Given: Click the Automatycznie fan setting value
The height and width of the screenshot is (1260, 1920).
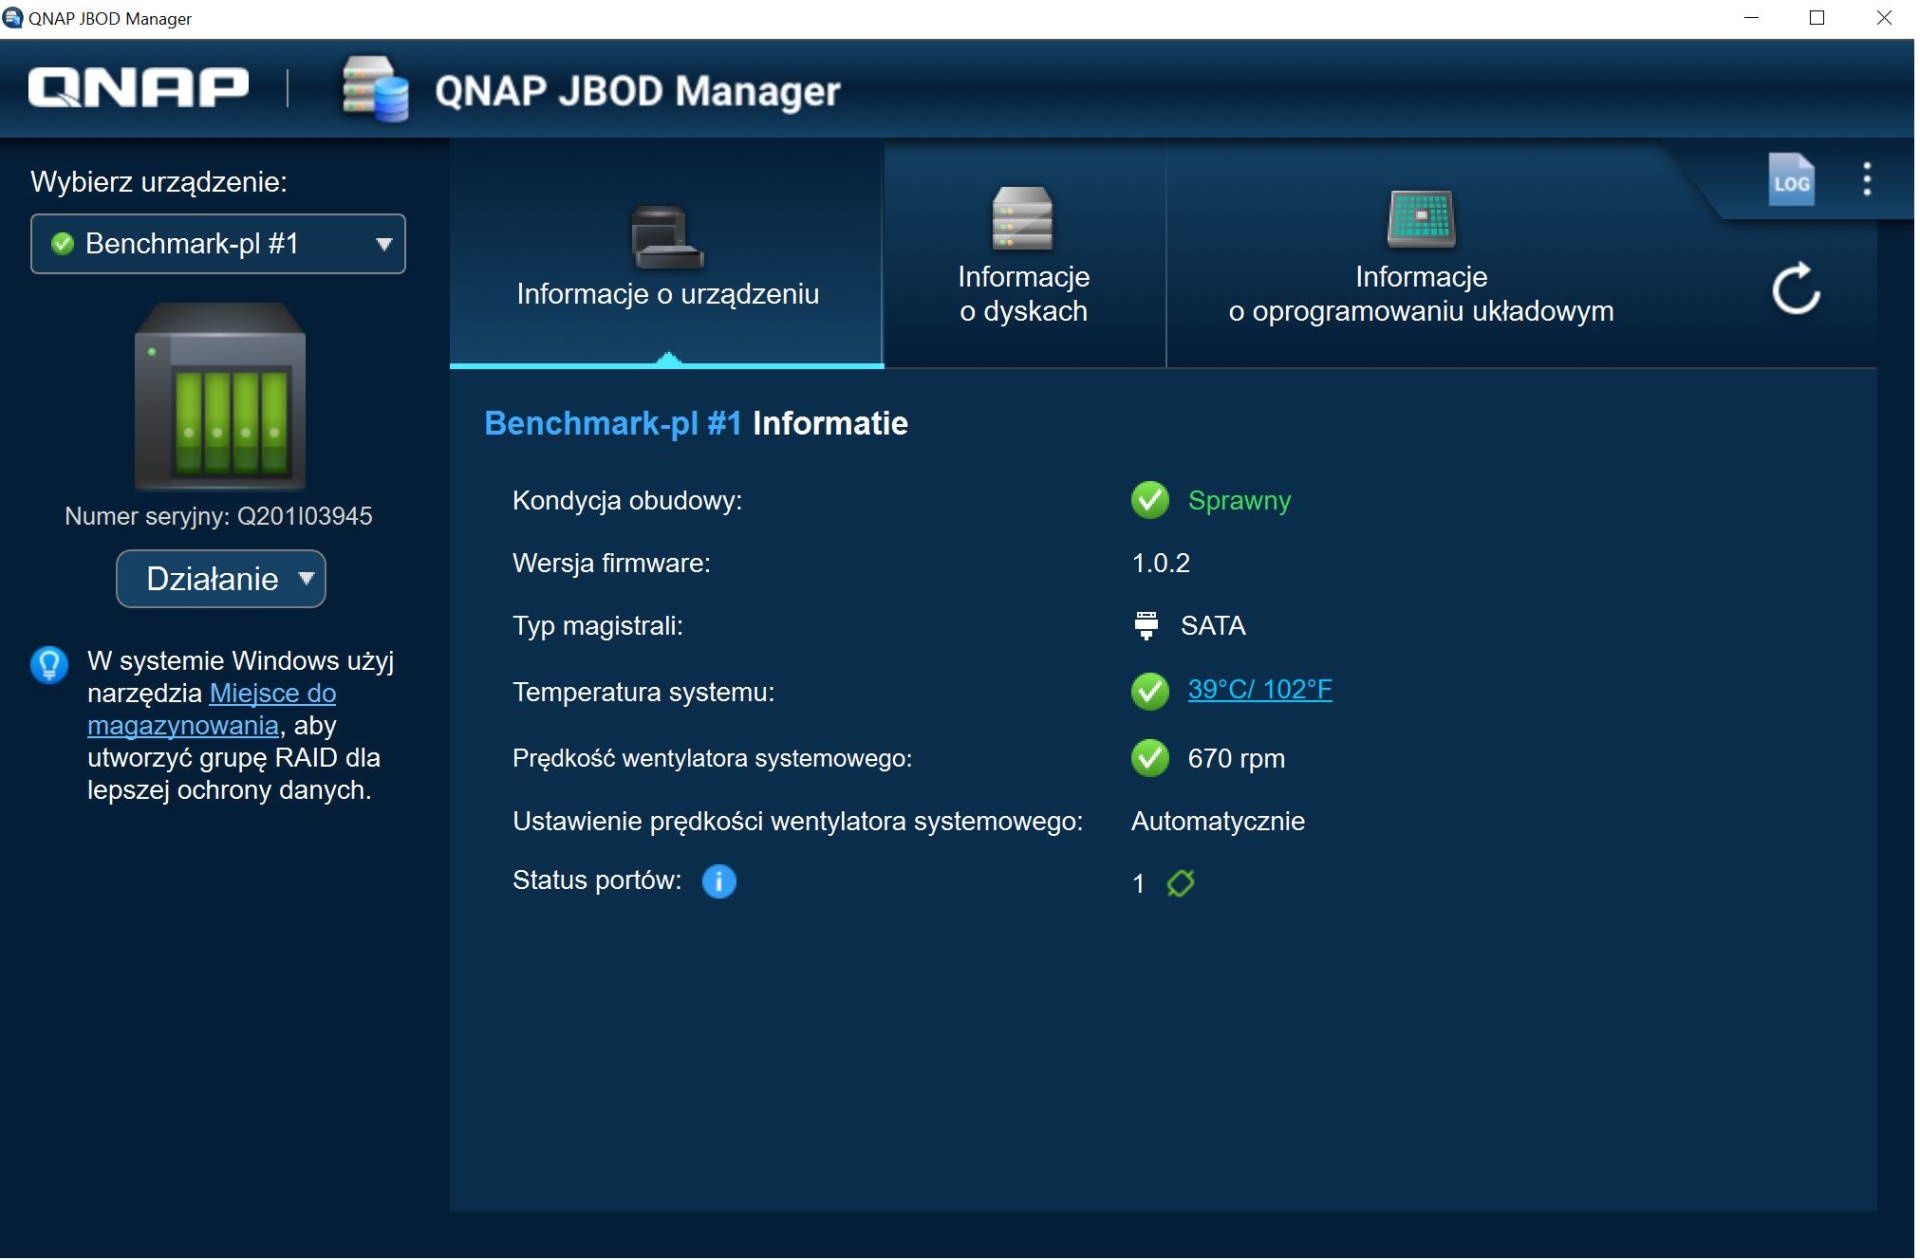Looking at the screenshot, I should point(1220,823).
